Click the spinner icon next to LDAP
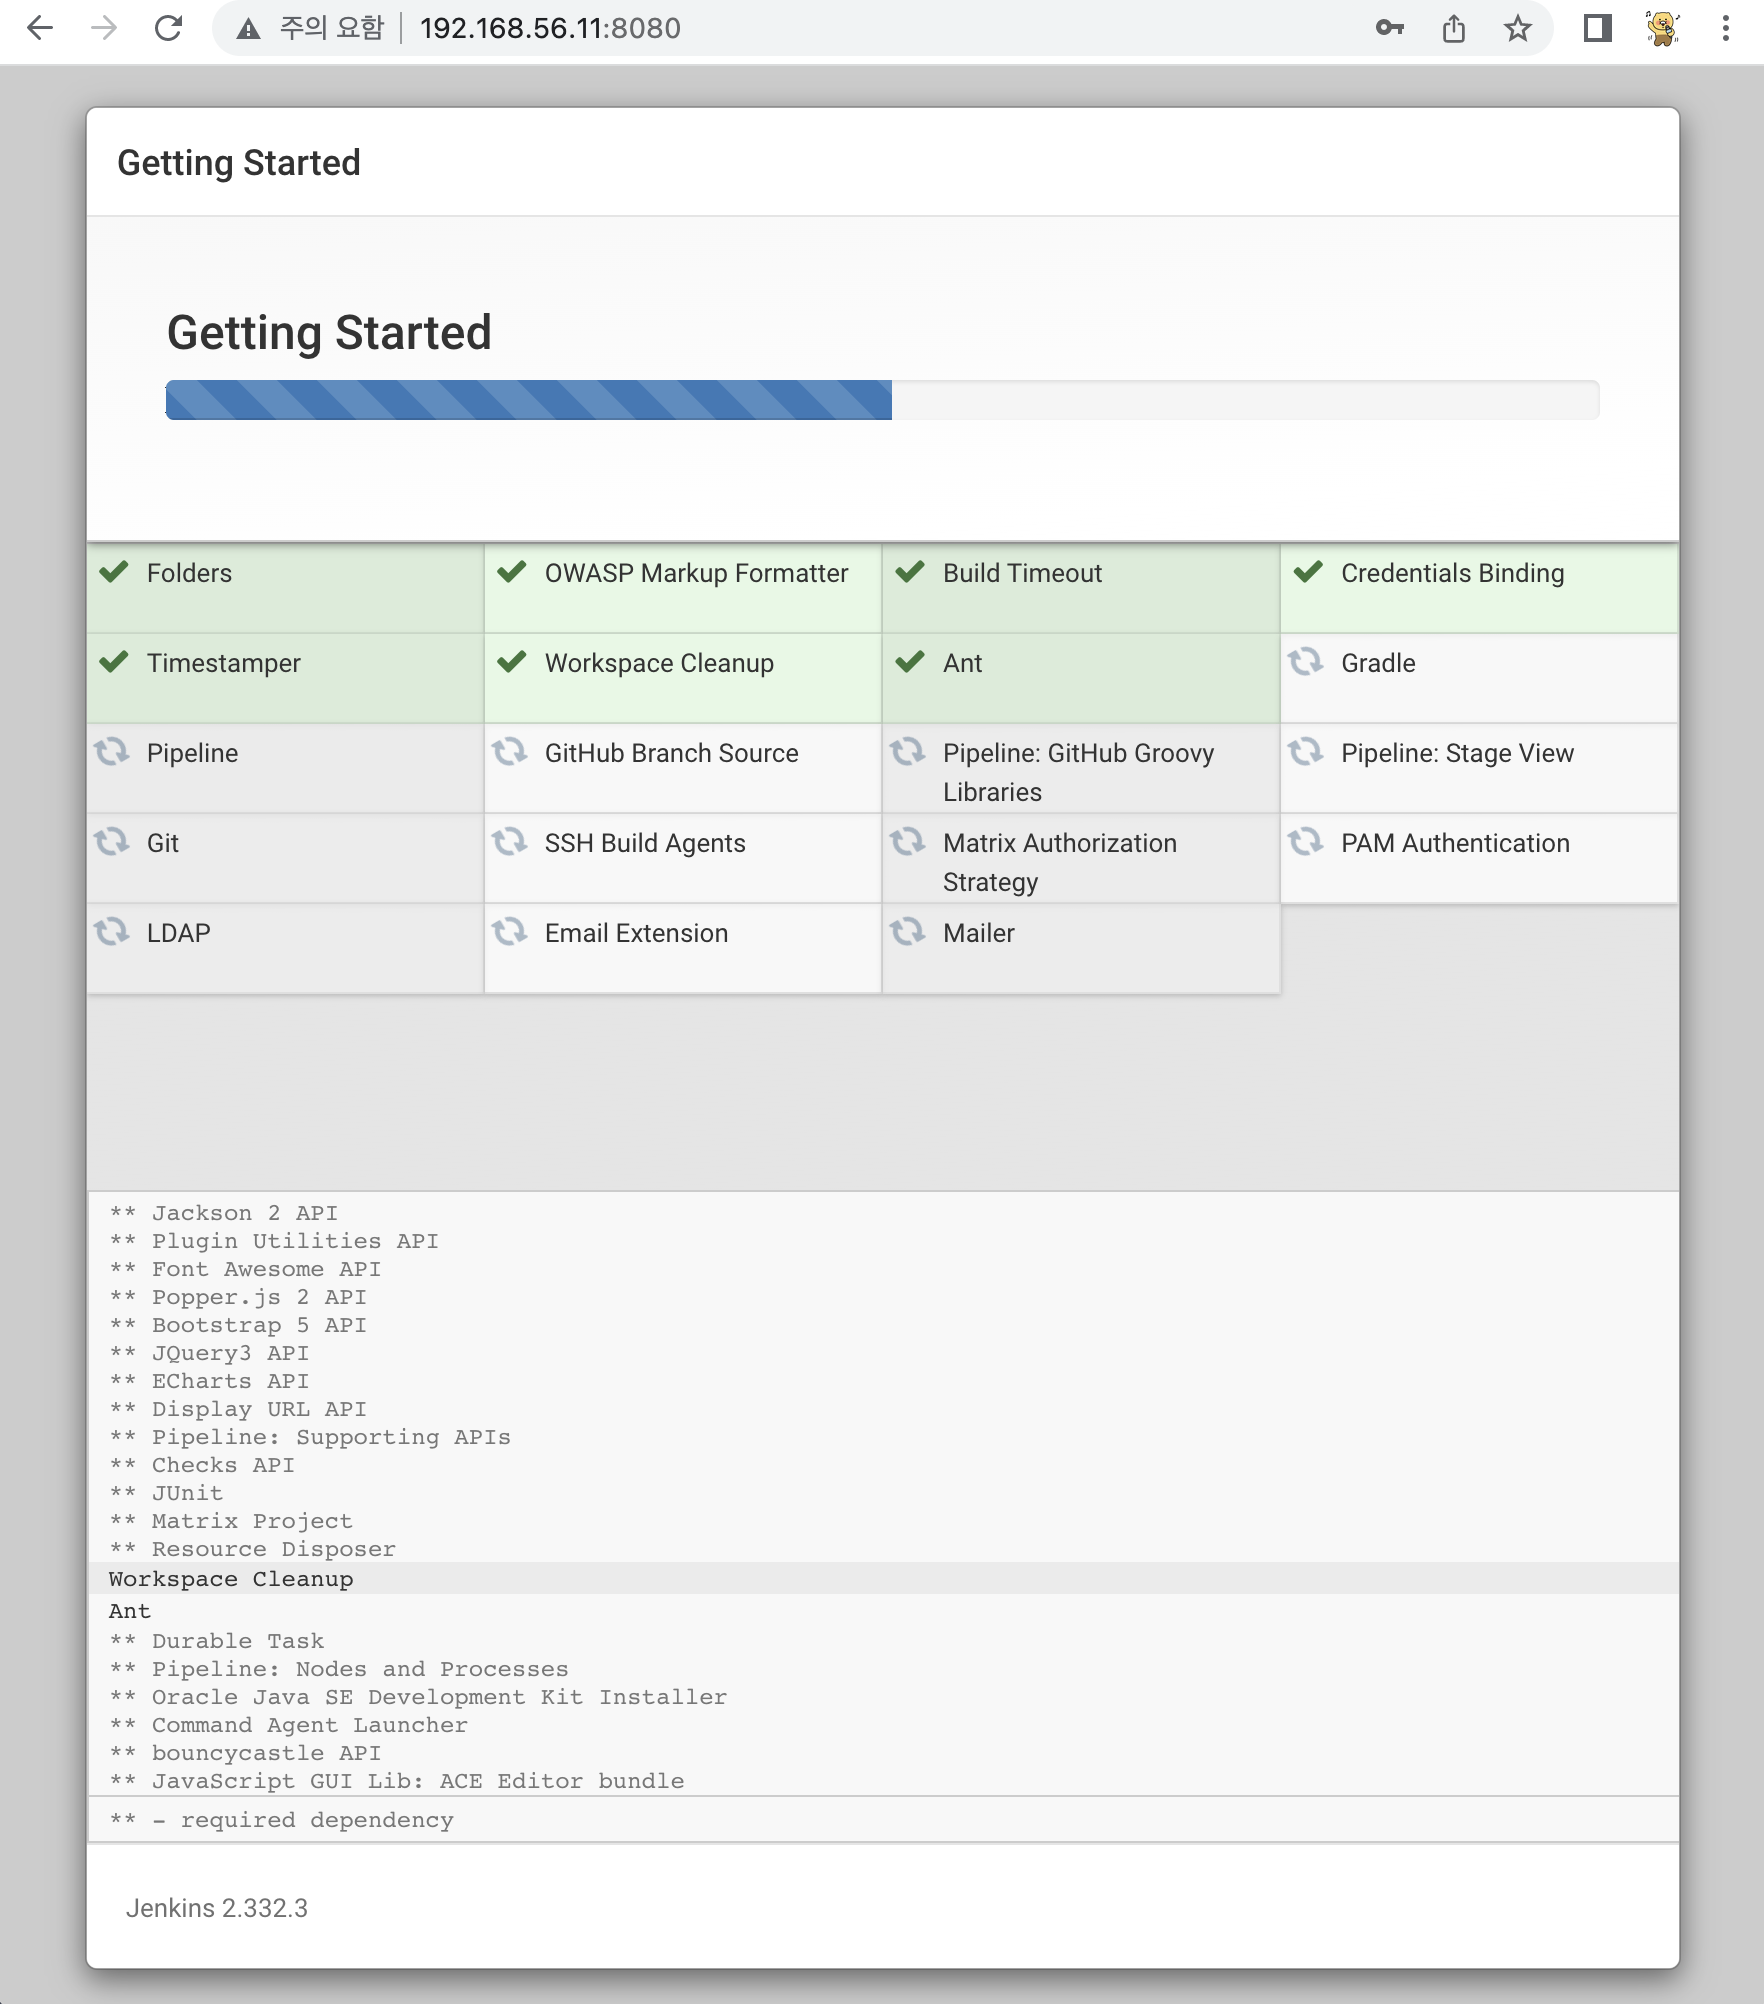Screen dimensions: 1764x2004 click(x=112, y=931)
